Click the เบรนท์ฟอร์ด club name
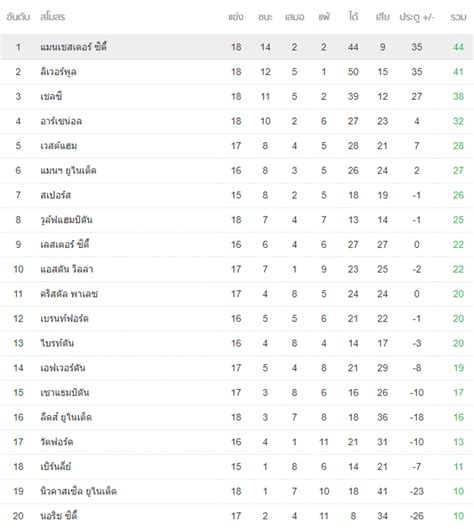This screenshot has width=474, height=529. point(64,318)
